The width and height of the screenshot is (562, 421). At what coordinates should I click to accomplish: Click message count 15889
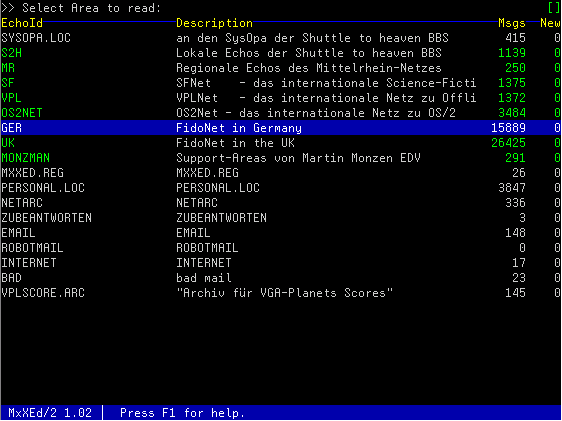pos(509,128)
